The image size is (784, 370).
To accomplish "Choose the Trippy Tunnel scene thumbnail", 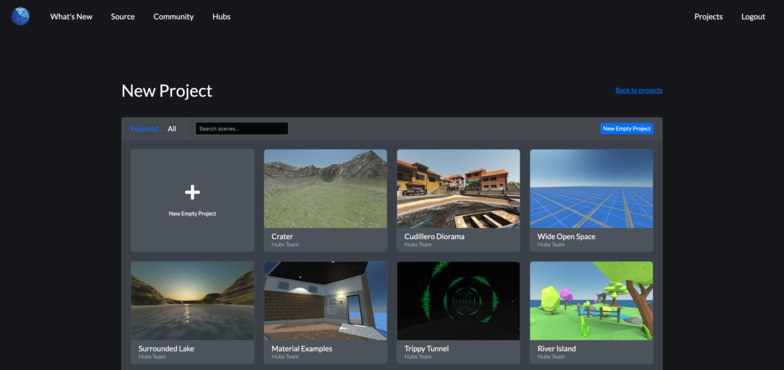I will coord(458,300).
